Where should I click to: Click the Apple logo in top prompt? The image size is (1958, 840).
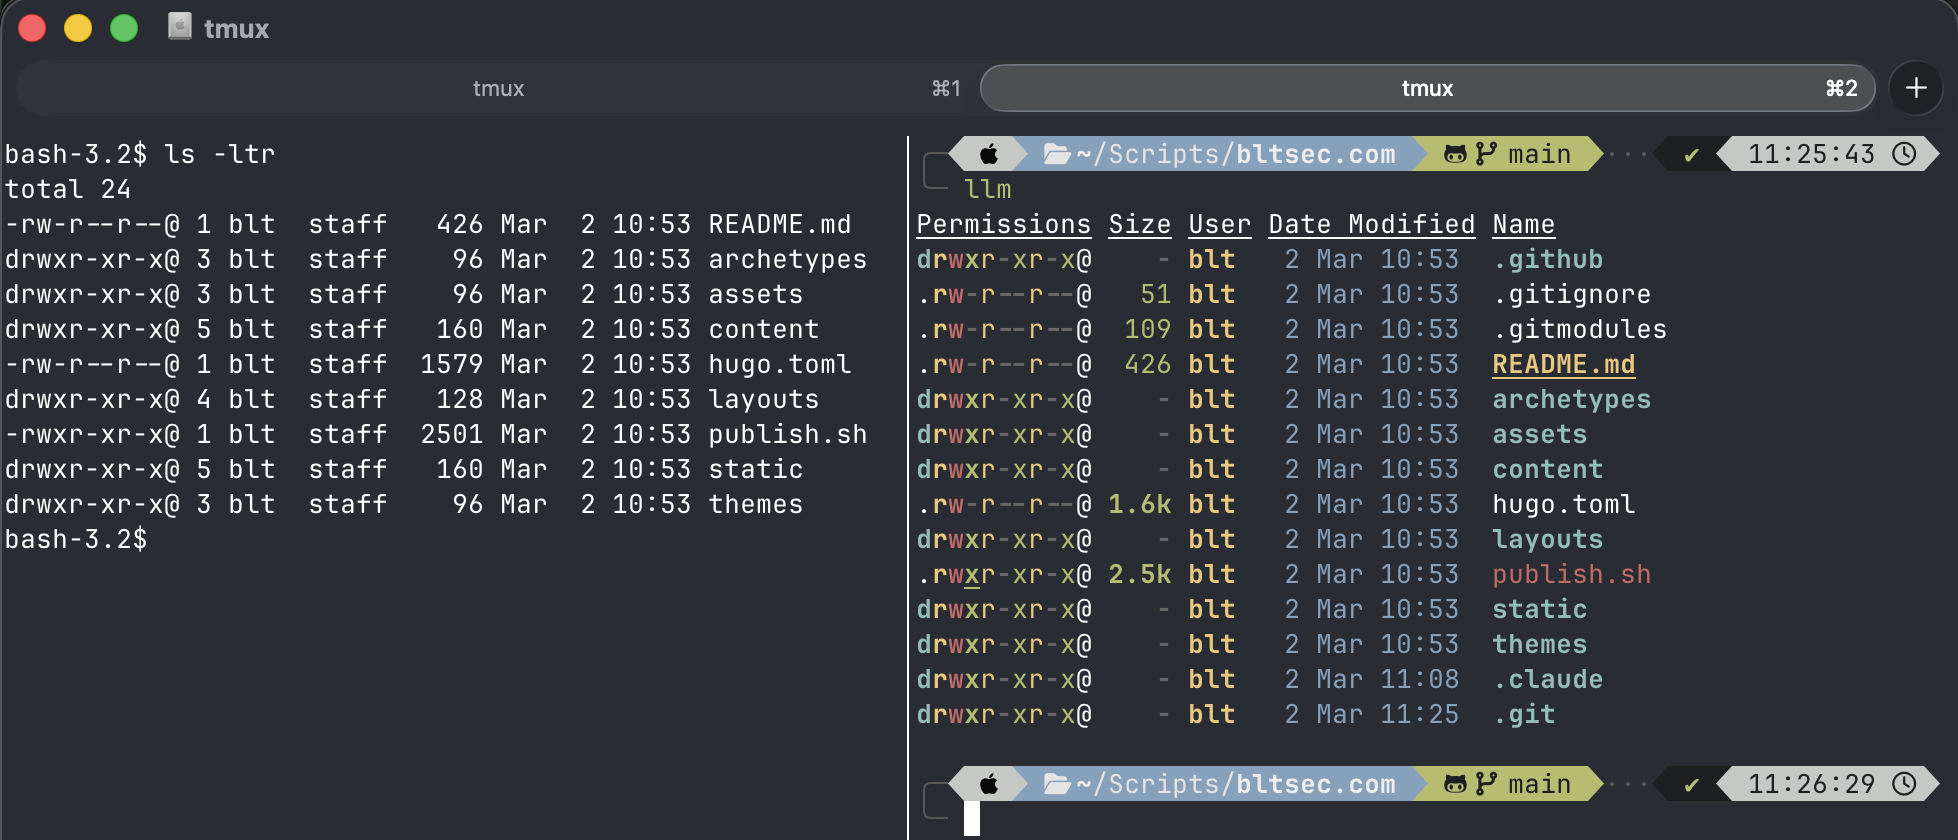click(988, 154)
